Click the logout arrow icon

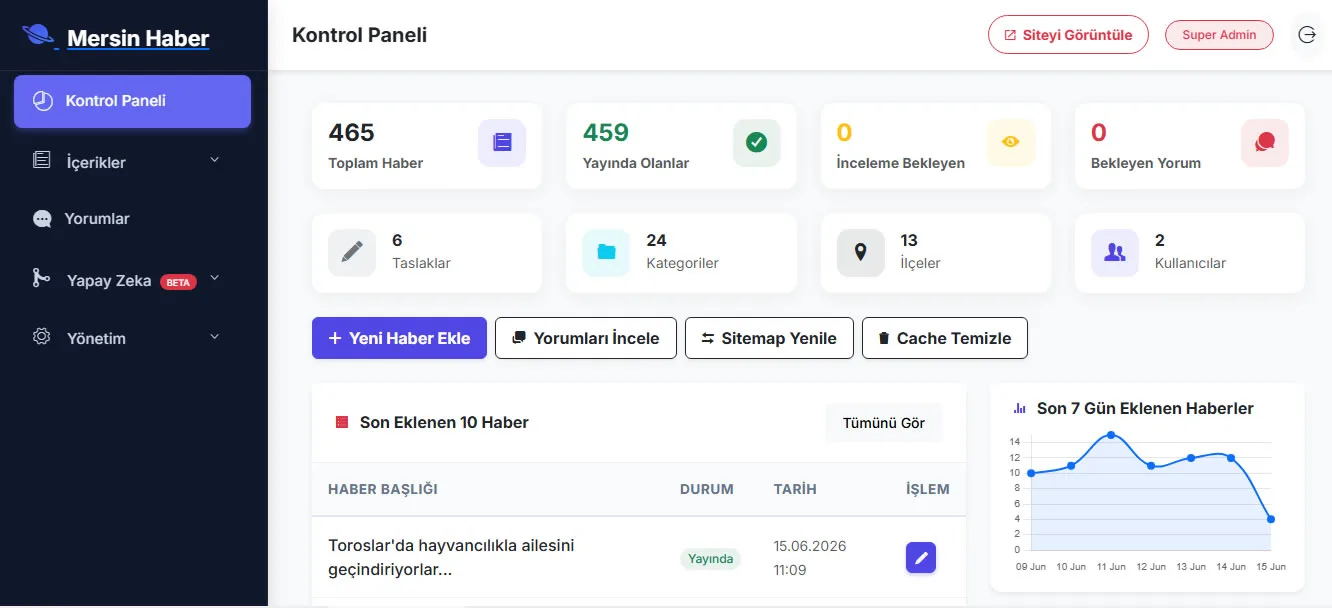(x=1307, y=35)
